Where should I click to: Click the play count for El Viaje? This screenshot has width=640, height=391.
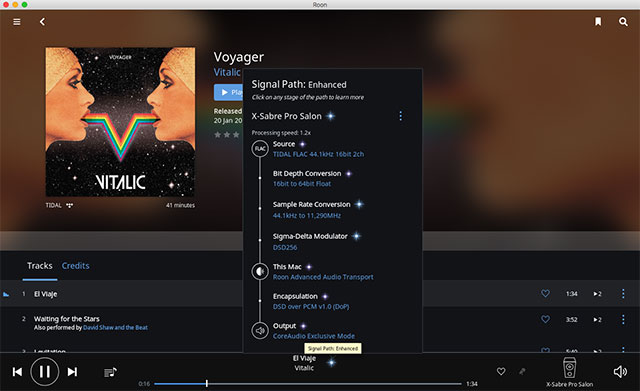click(x=597, y=294)
